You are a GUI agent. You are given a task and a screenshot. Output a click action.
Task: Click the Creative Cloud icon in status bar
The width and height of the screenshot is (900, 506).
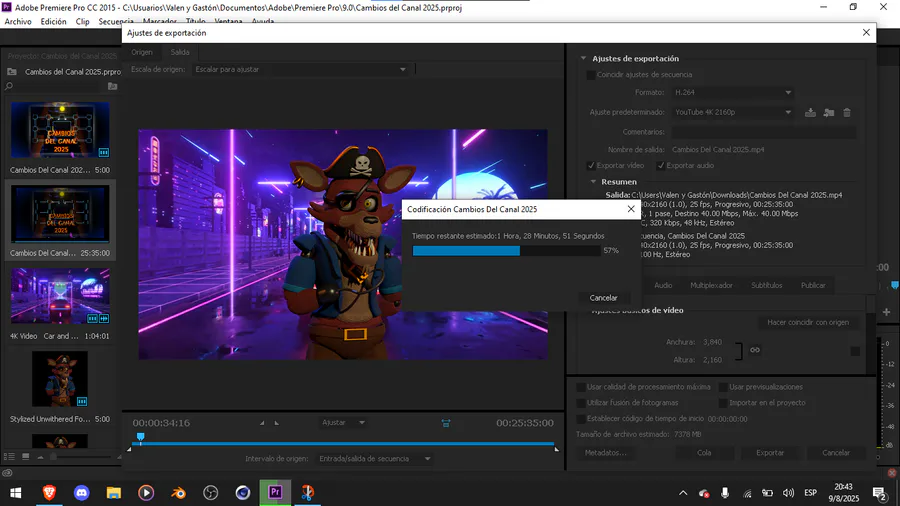(x=7, y=473)
